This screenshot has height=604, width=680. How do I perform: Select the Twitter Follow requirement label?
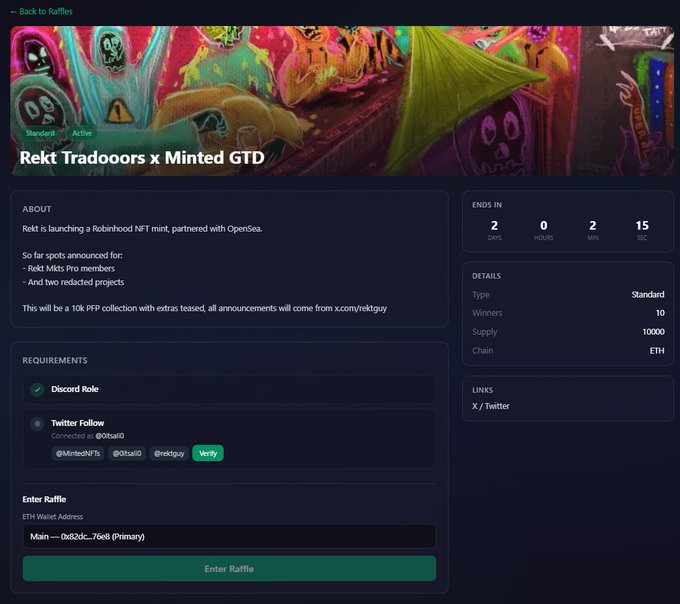coord(78,423)
